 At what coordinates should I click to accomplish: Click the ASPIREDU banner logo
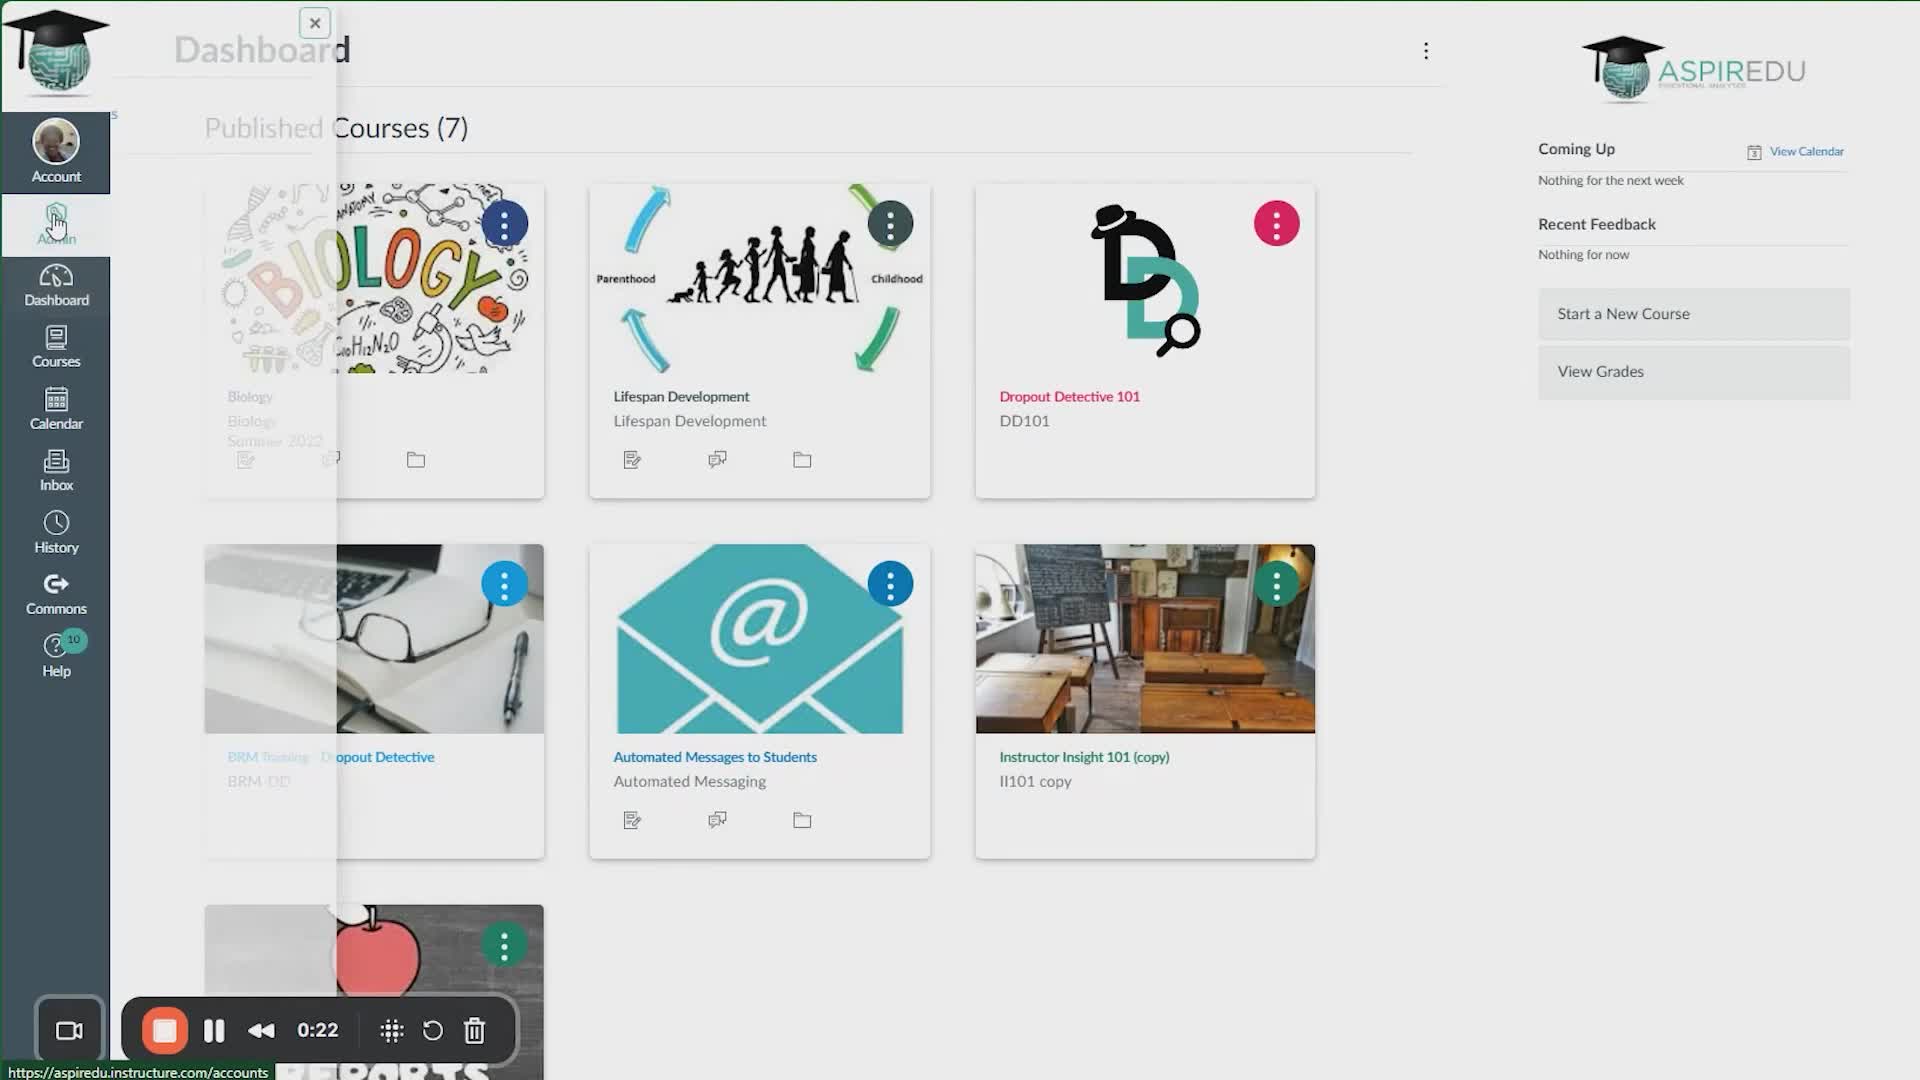click(1694, 70)
